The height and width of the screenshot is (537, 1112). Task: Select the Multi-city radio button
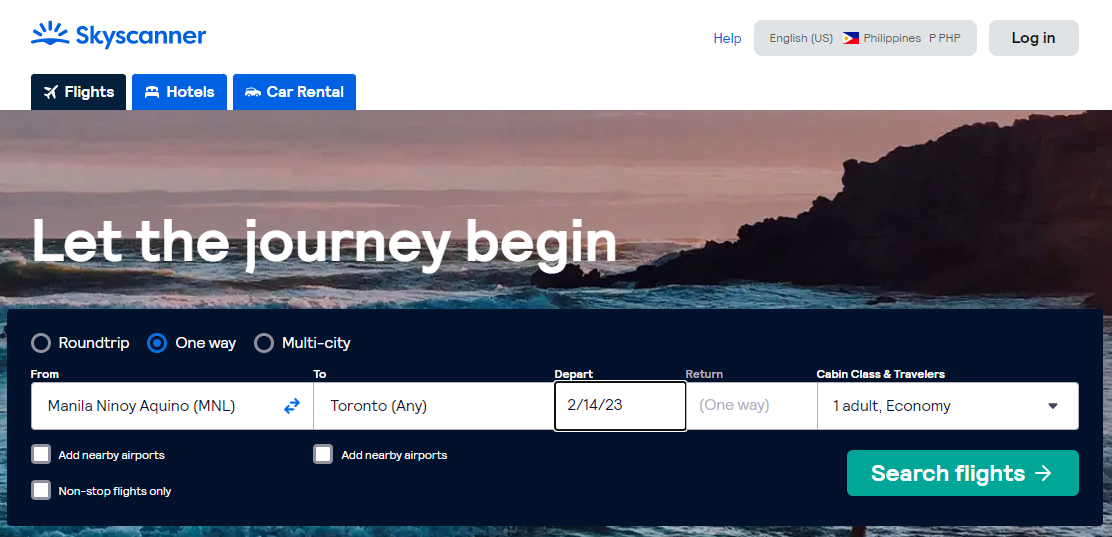point(264,343)
